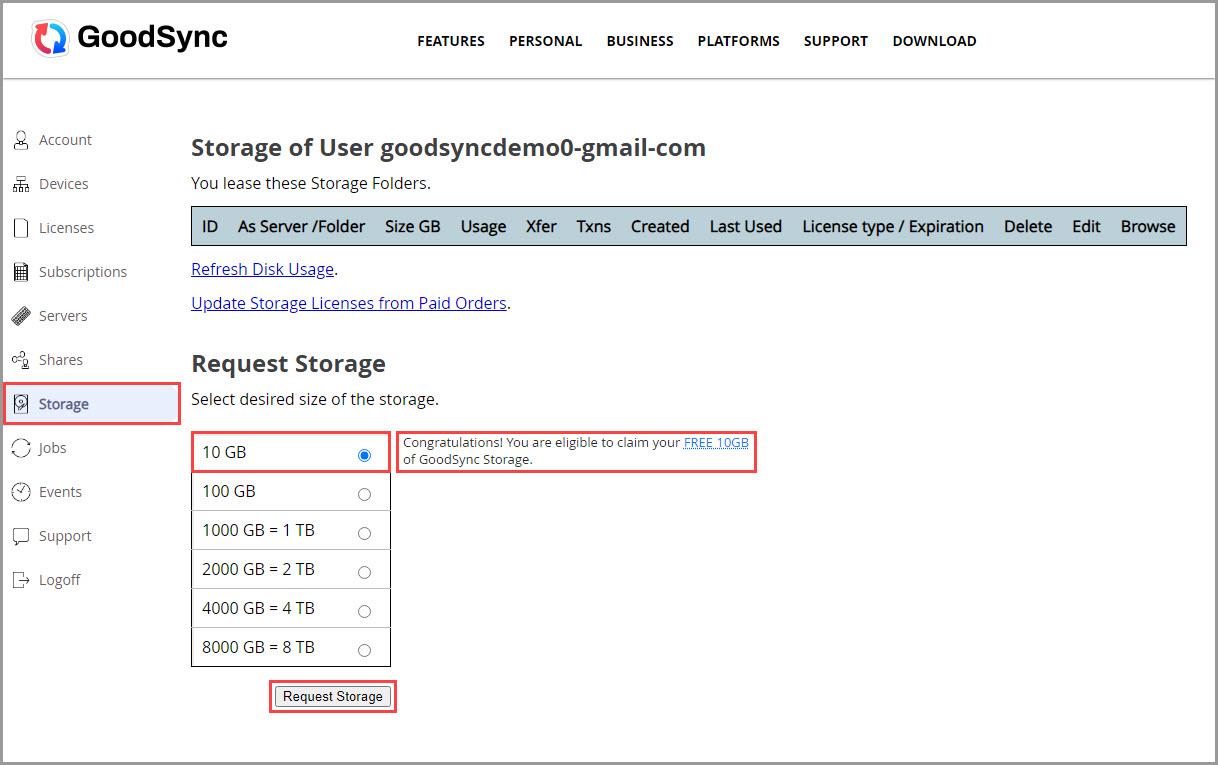Open the Servers sidebar label
This screenshot has width=1218, height=765.
(x=63, y=316)
